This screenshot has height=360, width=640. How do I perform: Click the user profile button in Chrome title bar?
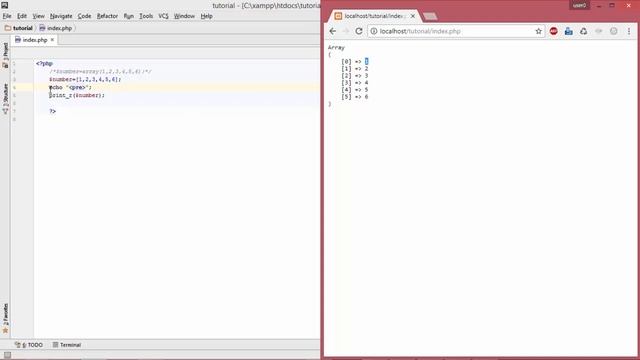coord(580,5)
